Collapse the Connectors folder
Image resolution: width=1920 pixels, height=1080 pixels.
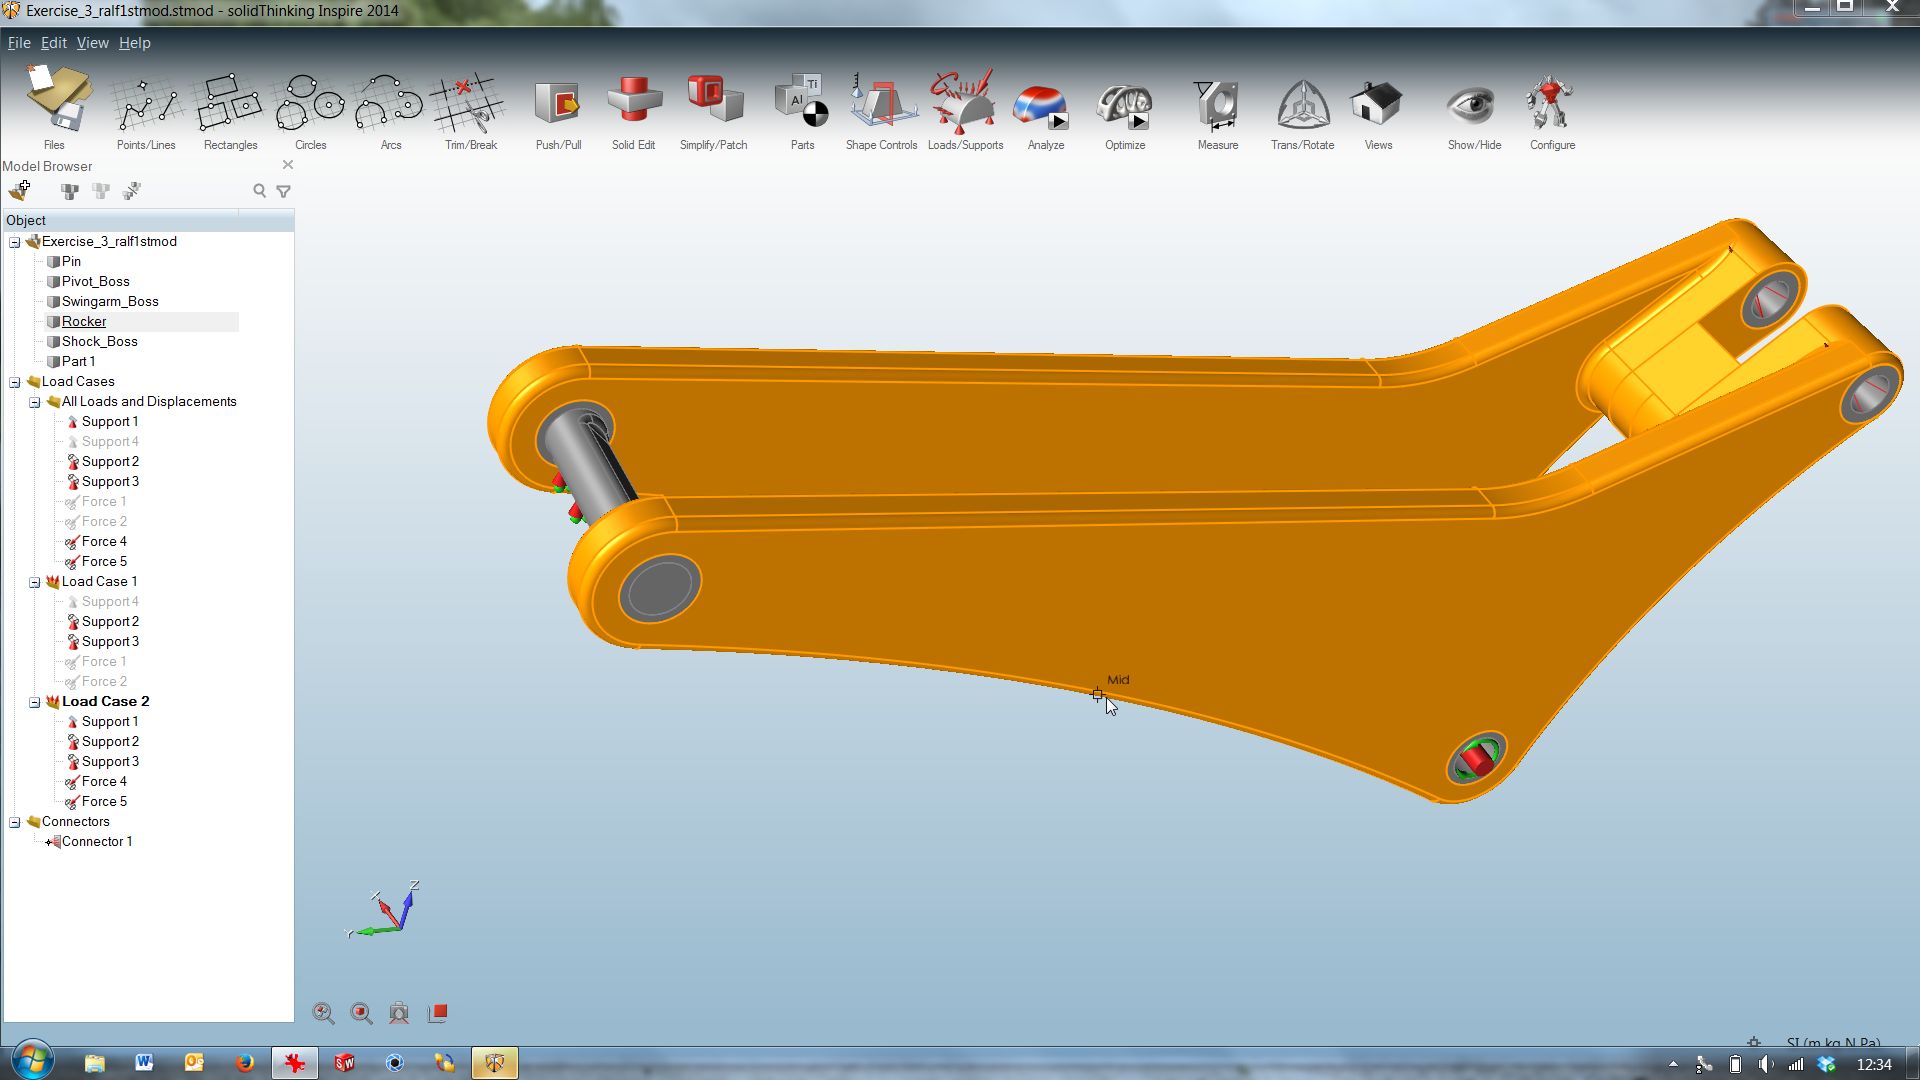click(x=15, y=822)
